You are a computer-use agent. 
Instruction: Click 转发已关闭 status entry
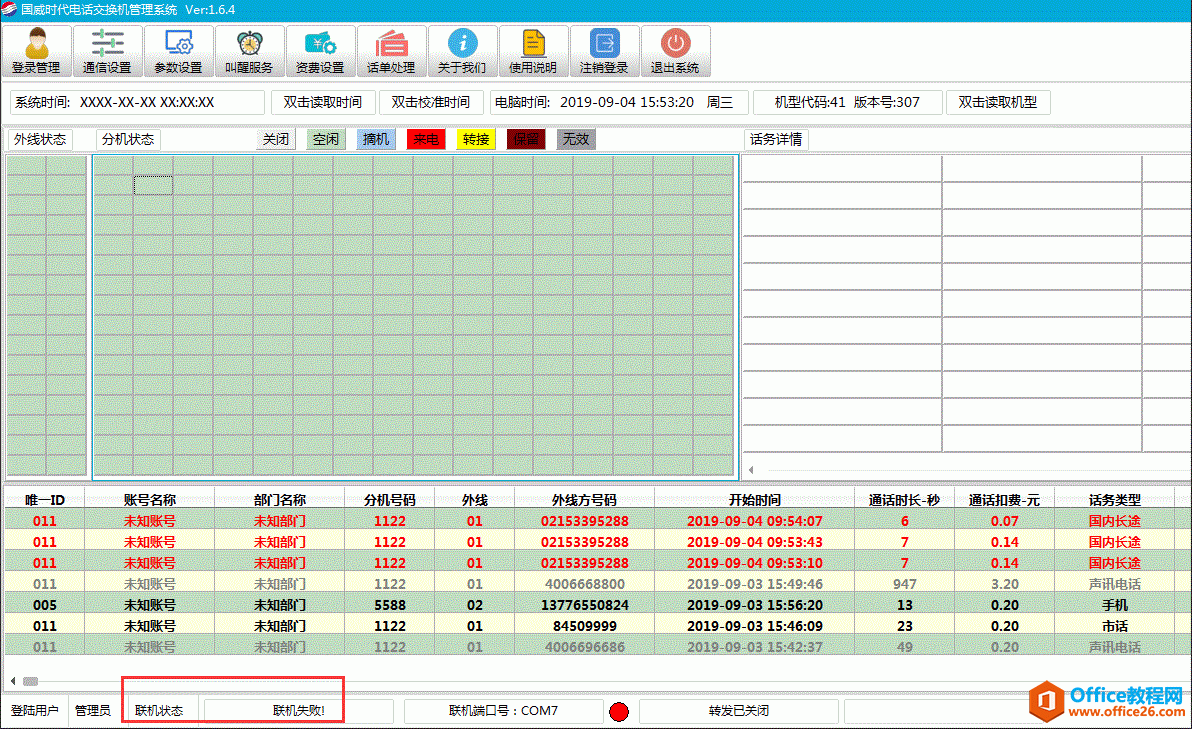738,711
